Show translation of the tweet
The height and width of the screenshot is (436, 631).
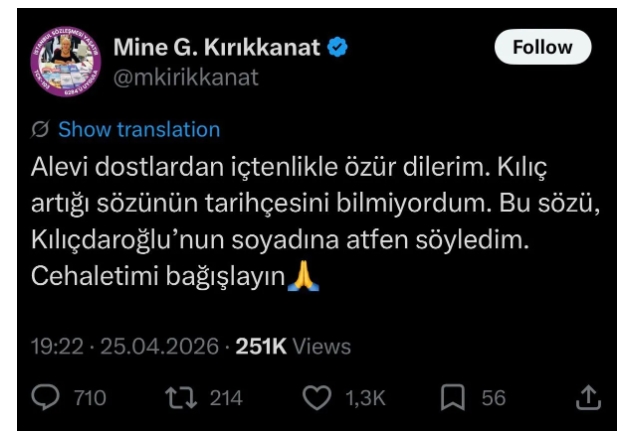pyautogui.click(x=139, y=129)
